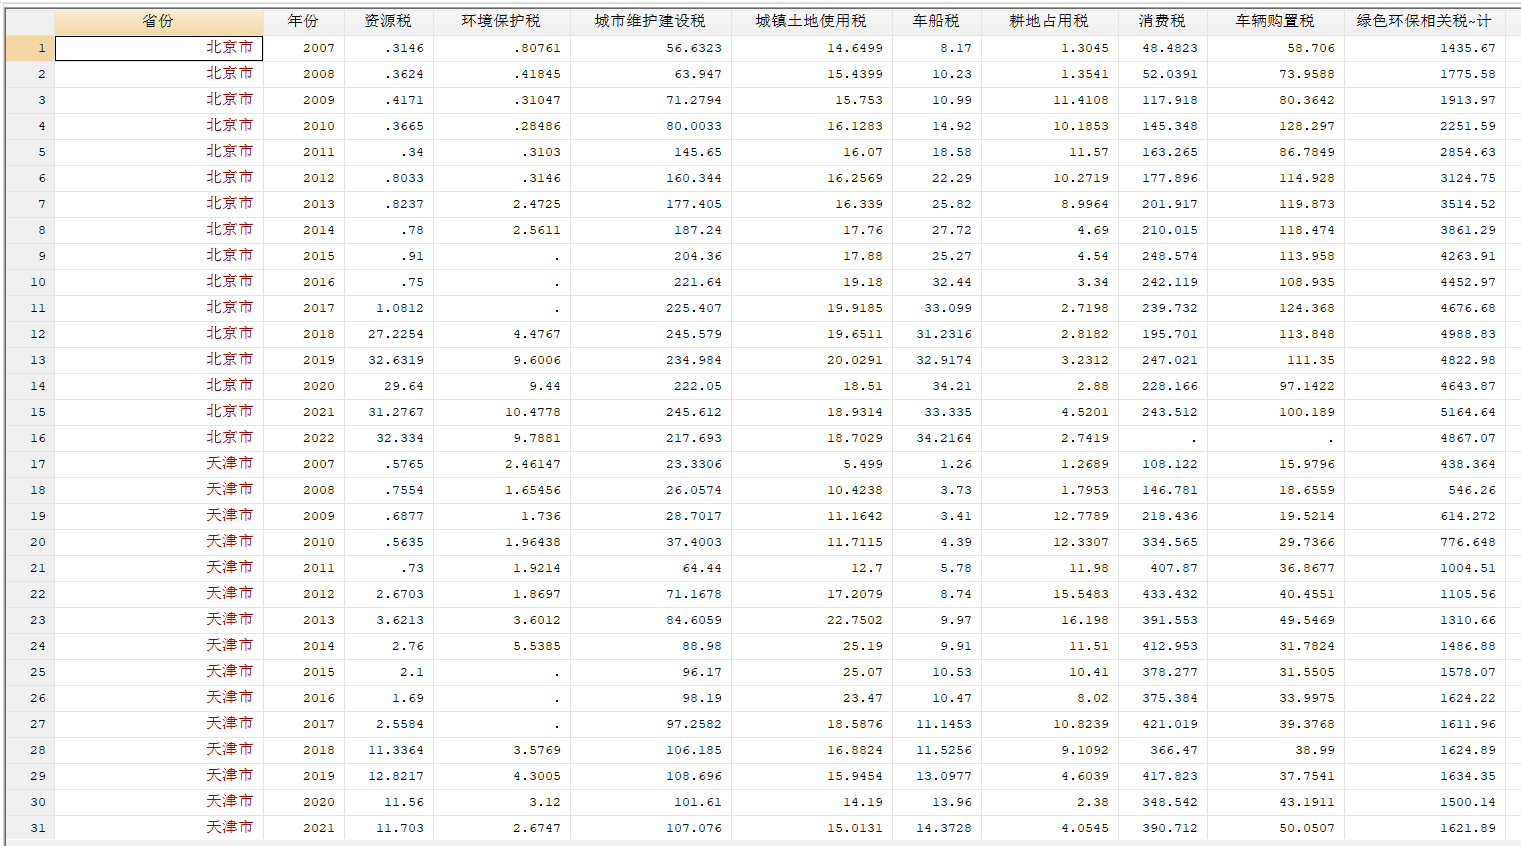
Task: Select the vehicle purchase tax value 50.0507
Action: pyautogui.click(x=1275, y=828)
